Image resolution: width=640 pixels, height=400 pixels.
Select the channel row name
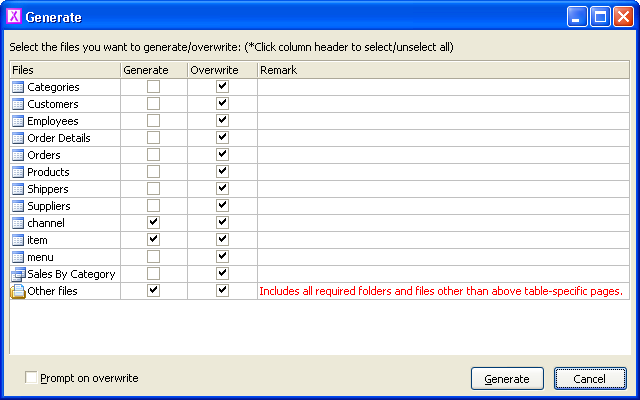click(x=46, y=223)
